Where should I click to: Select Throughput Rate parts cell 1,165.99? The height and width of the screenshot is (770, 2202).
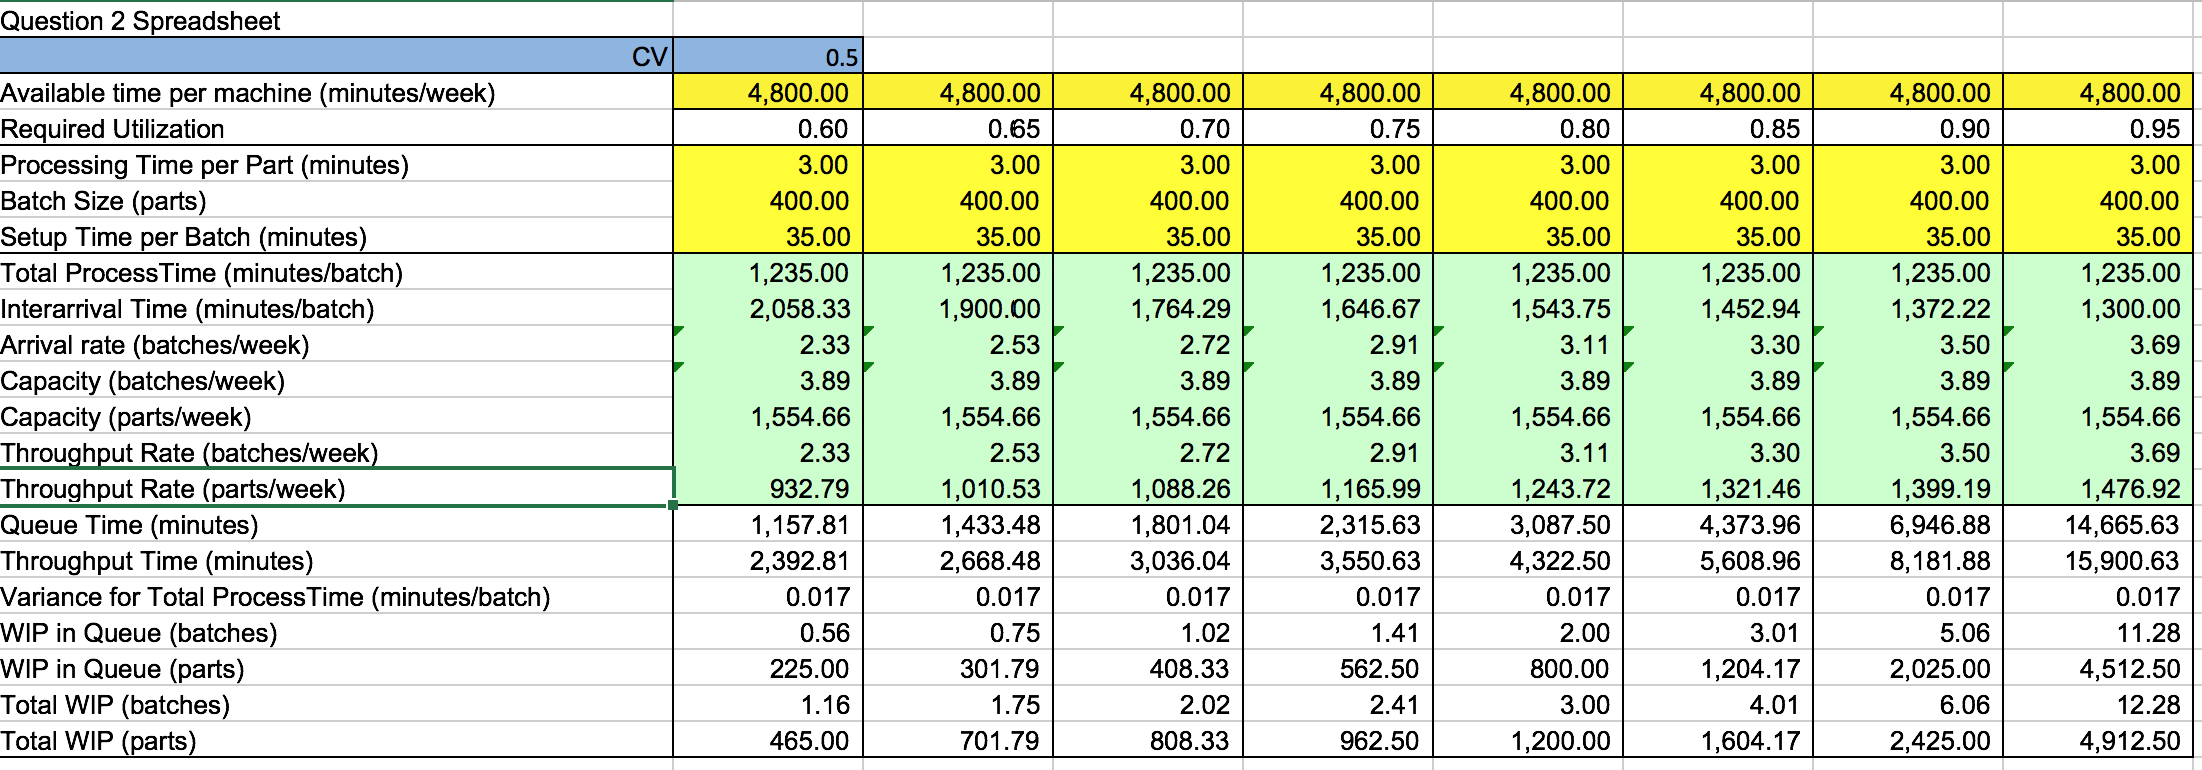pyautogui.click(x=1338, y=488)
